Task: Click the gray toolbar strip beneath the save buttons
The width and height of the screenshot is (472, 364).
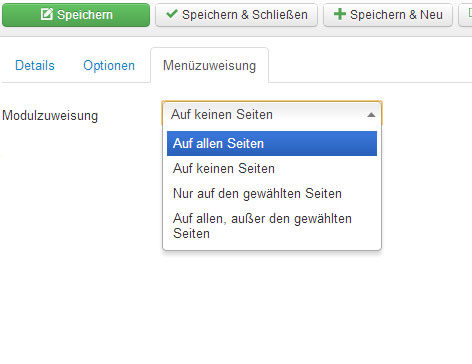Action: click(x=236, y=32)
